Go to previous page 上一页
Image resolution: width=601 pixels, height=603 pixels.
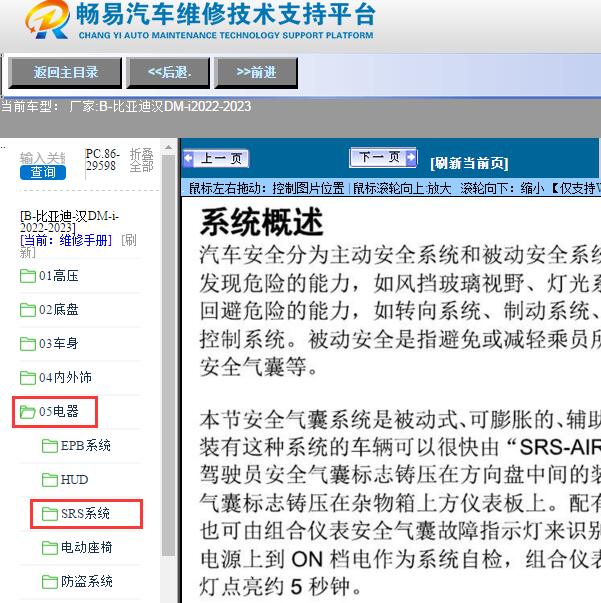click(x=216, y=158)
